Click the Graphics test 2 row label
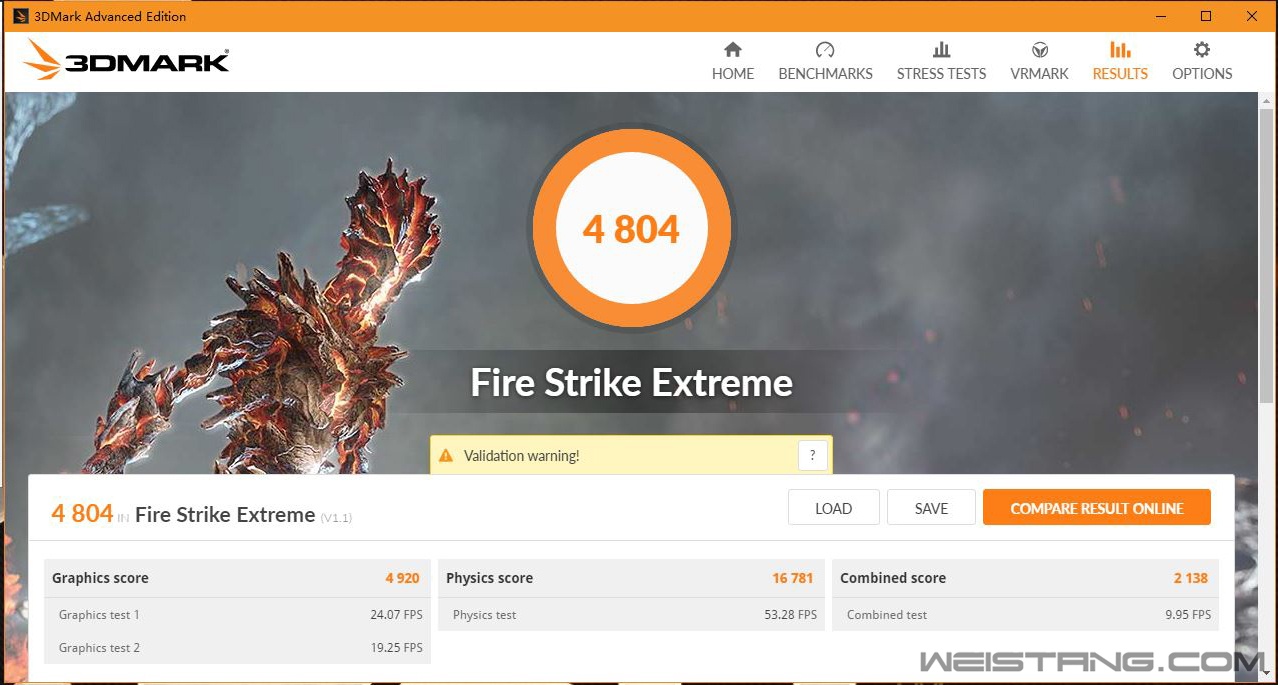 99,648
